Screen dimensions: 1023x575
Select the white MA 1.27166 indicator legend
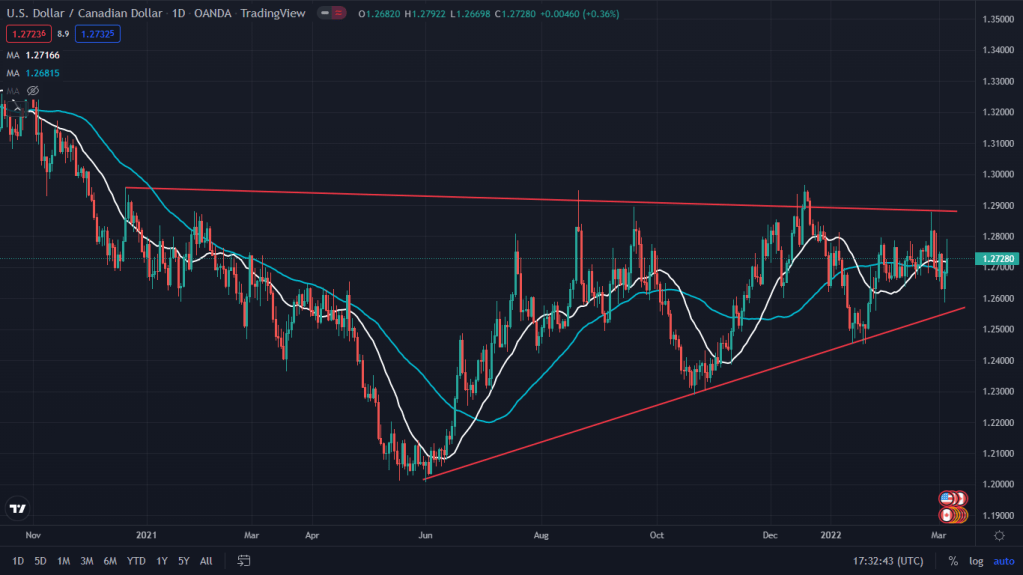[x=39, y=53]
